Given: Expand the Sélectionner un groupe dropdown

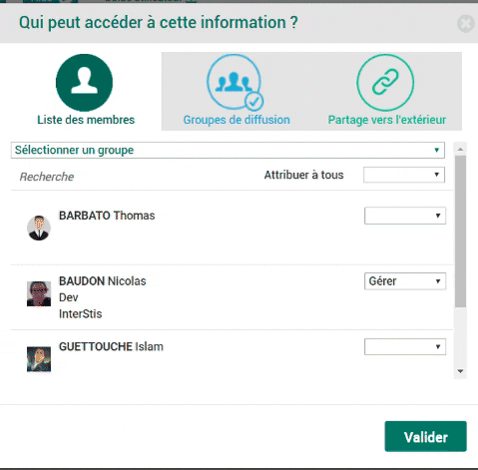Looking at the screenshot, I should pos(228,150).
